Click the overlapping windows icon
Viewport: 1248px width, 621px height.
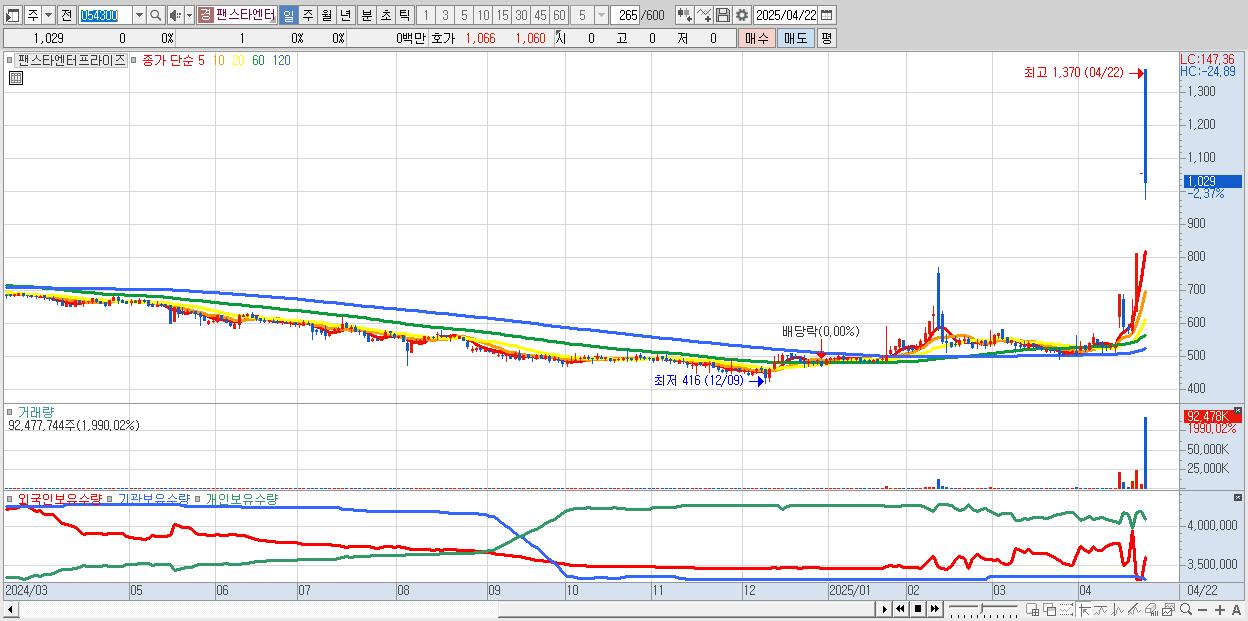[x=1050, y=609]
